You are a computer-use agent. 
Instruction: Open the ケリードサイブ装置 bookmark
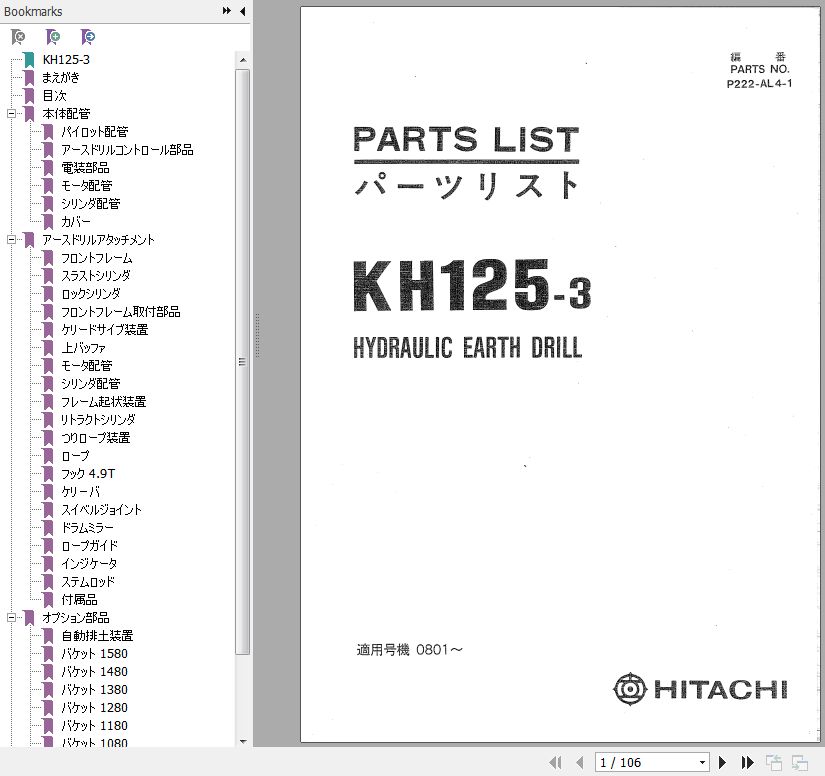pyautogui.click(x=105, y=329)
